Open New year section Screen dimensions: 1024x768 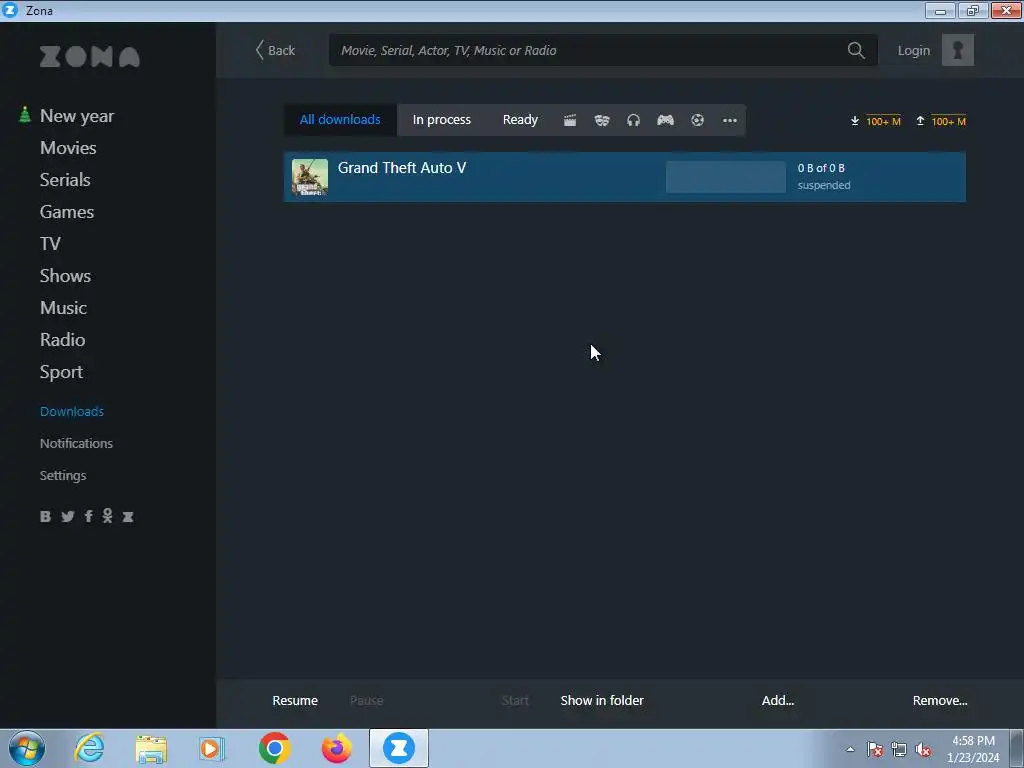click(x=77, y=116)
